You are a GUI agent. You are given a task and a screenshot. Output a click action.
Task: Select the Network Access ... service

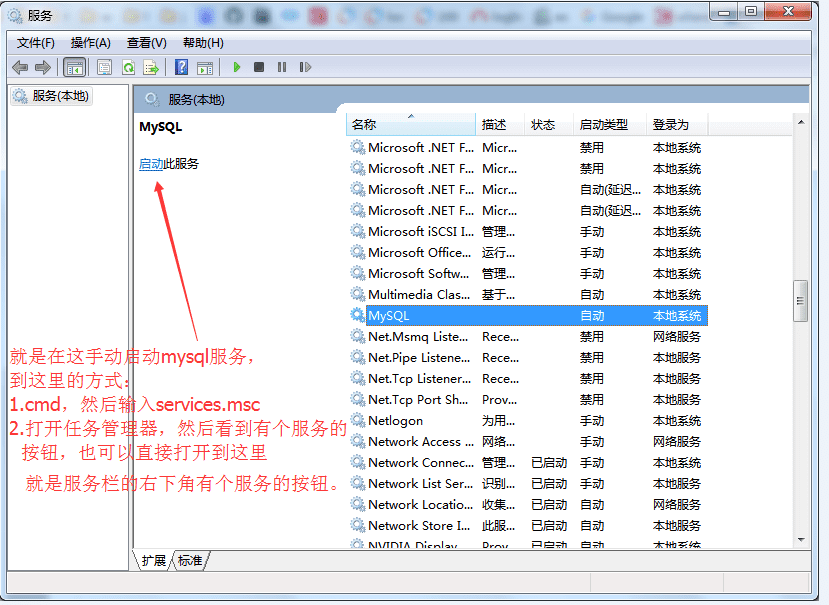click(528, 442)
